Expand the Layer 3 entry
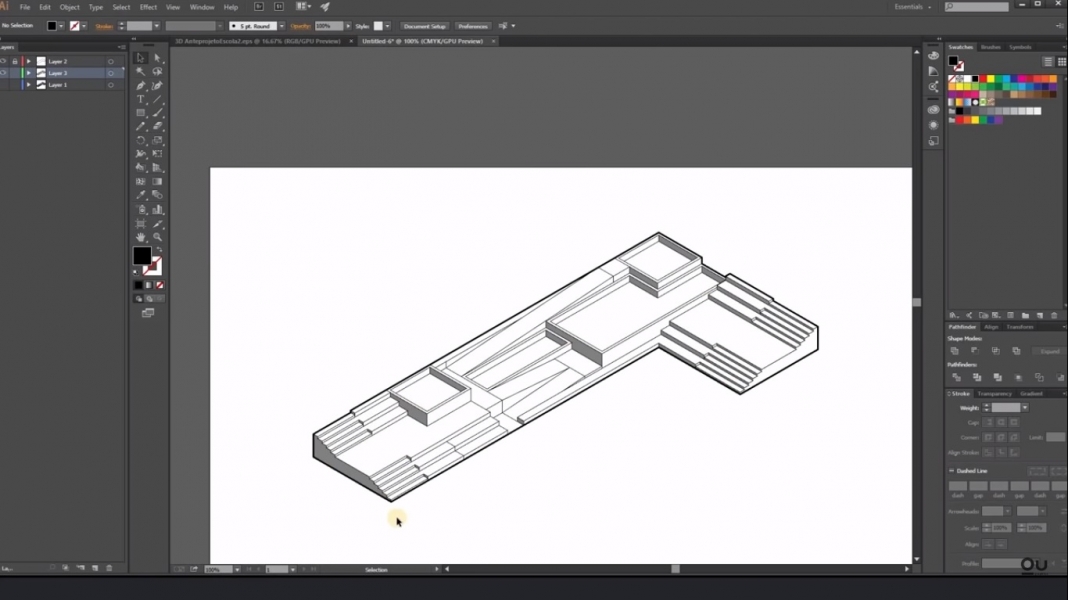This screenshot has height=600, width=1068. [28, 72]
